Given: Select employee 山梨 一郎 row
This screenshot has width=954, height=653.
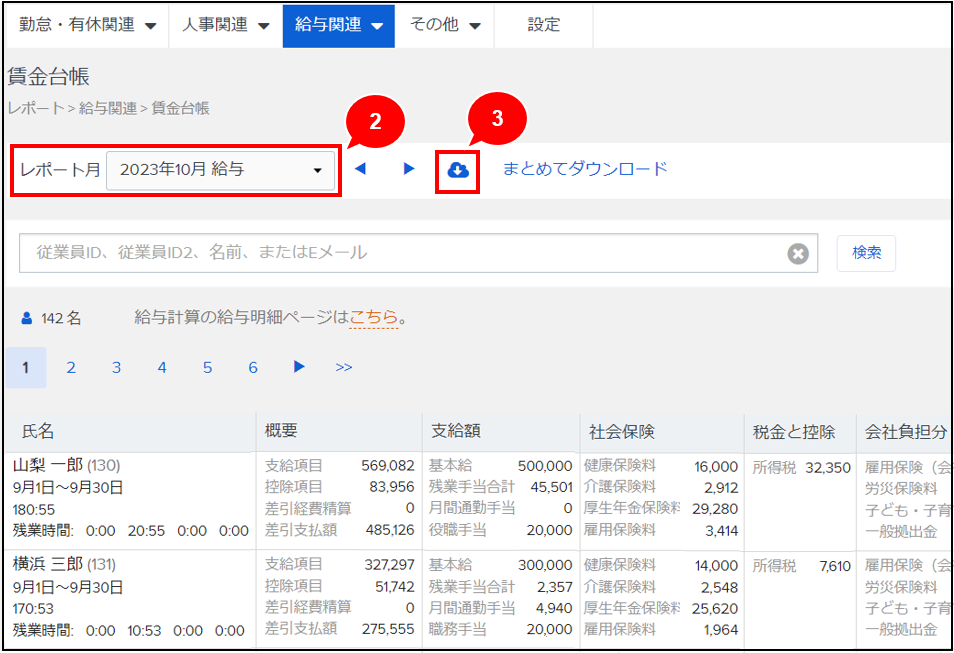Looking at the screenshot, I should point(48,466).
